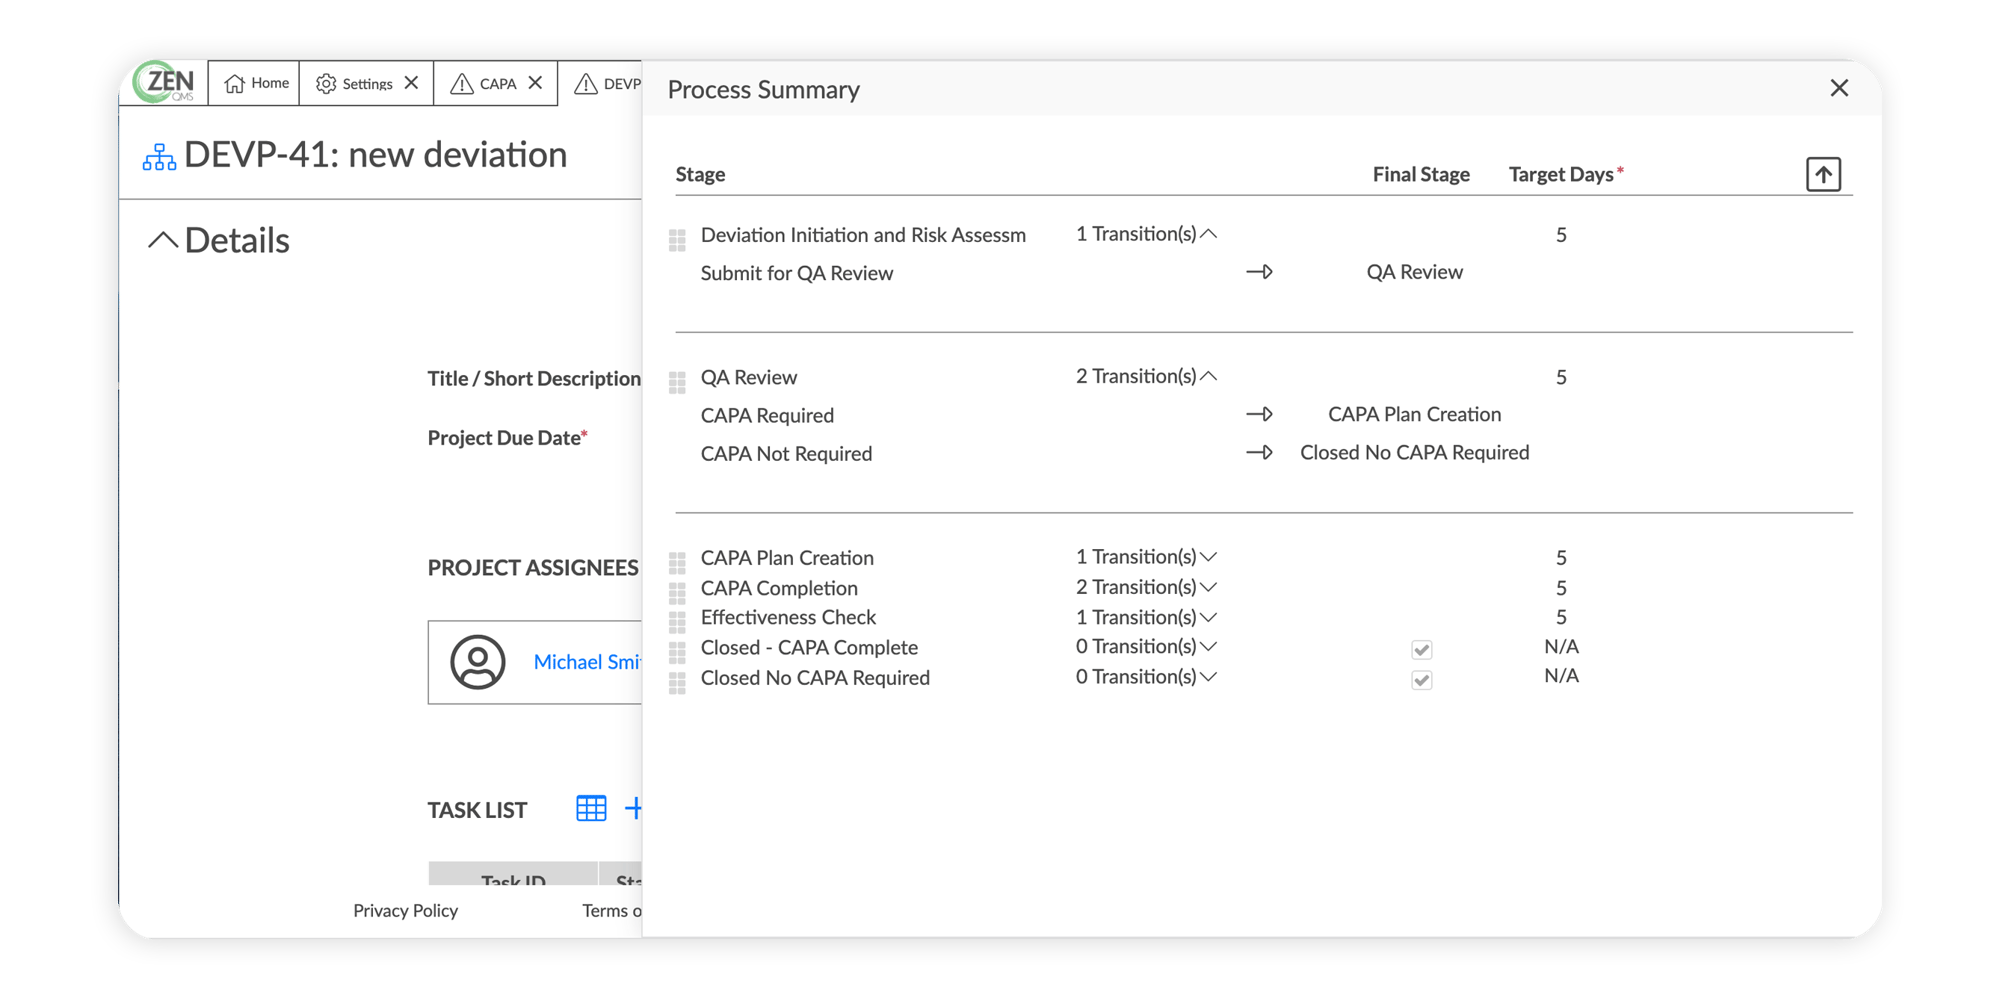Collapse transitions for Deviation Initiation stage
The image size is (2000, 998).
1208,234
